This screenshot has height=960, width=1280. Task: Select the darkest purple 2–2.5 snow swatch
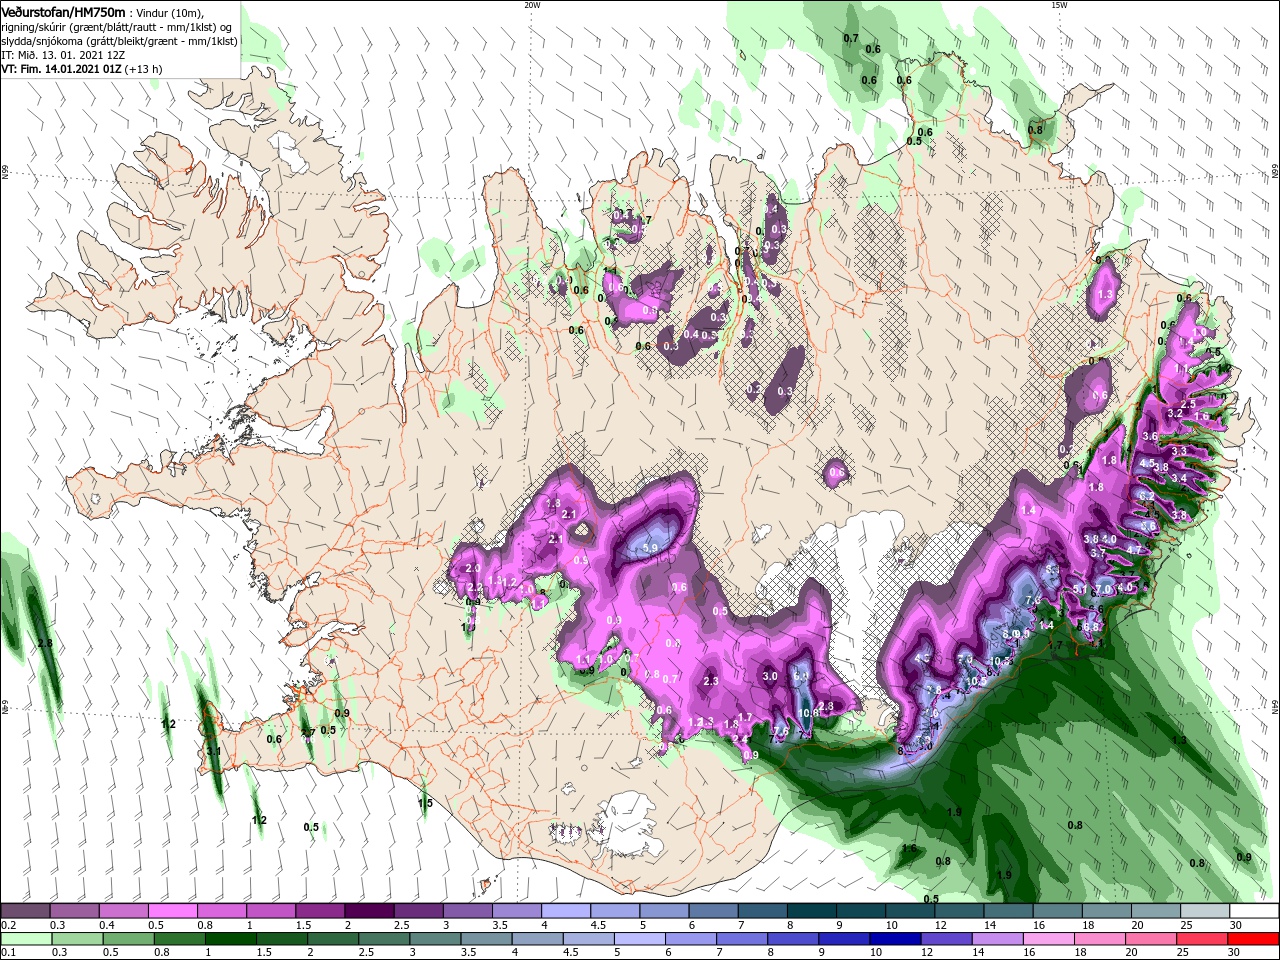coord(369,911)
